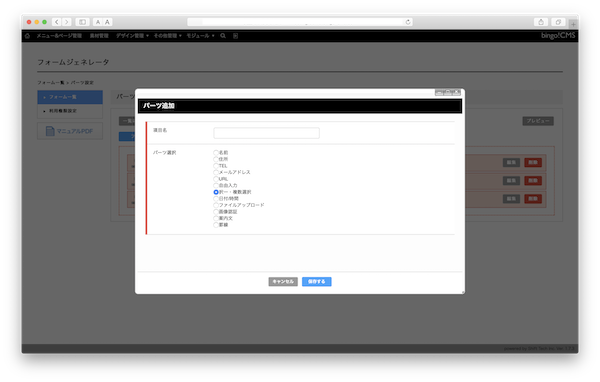Image resolution: width=600 pixels, height=382 pixels.
Task: Choose the TEL radio option
Action: [x=216, y=166]
